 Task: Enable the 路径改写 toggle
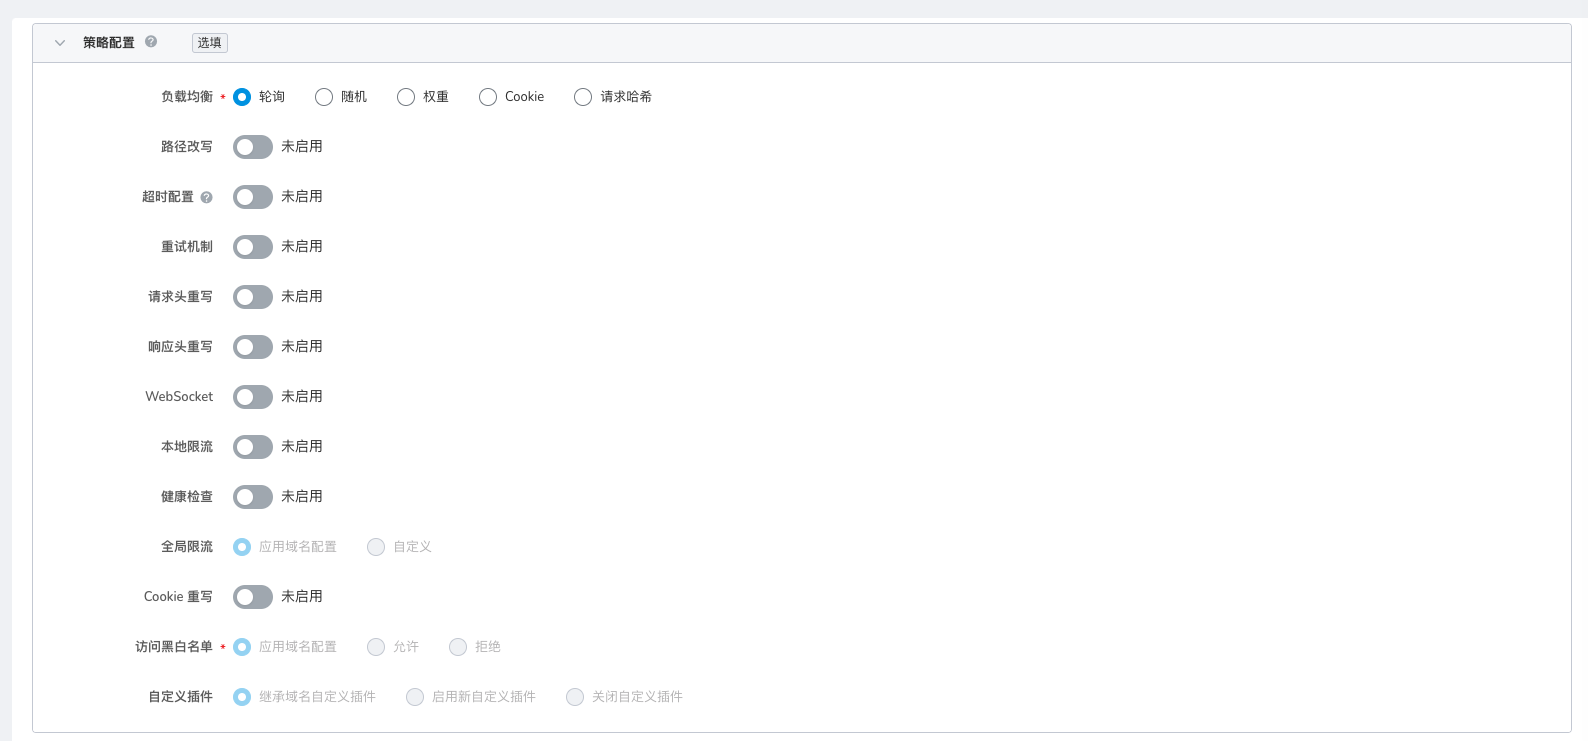pos(253,147)
